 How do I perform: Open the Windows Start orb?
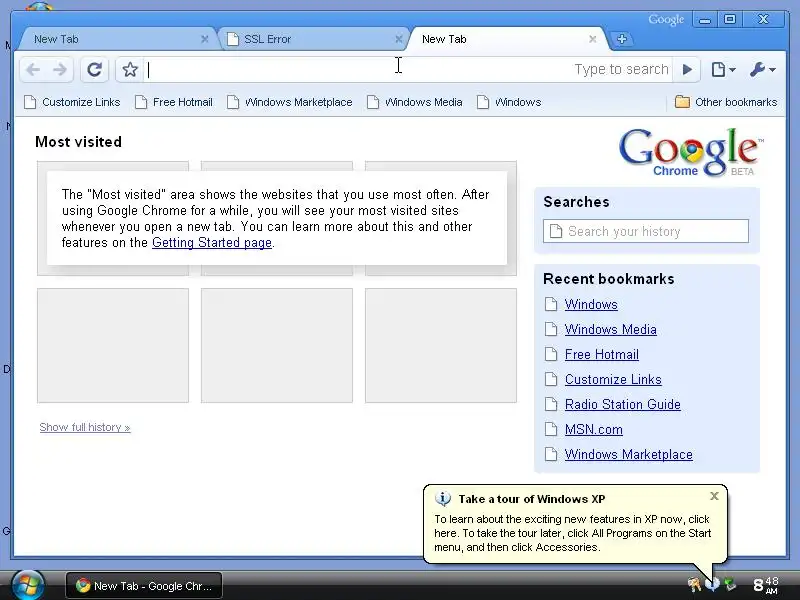click(x=28, y=585)
